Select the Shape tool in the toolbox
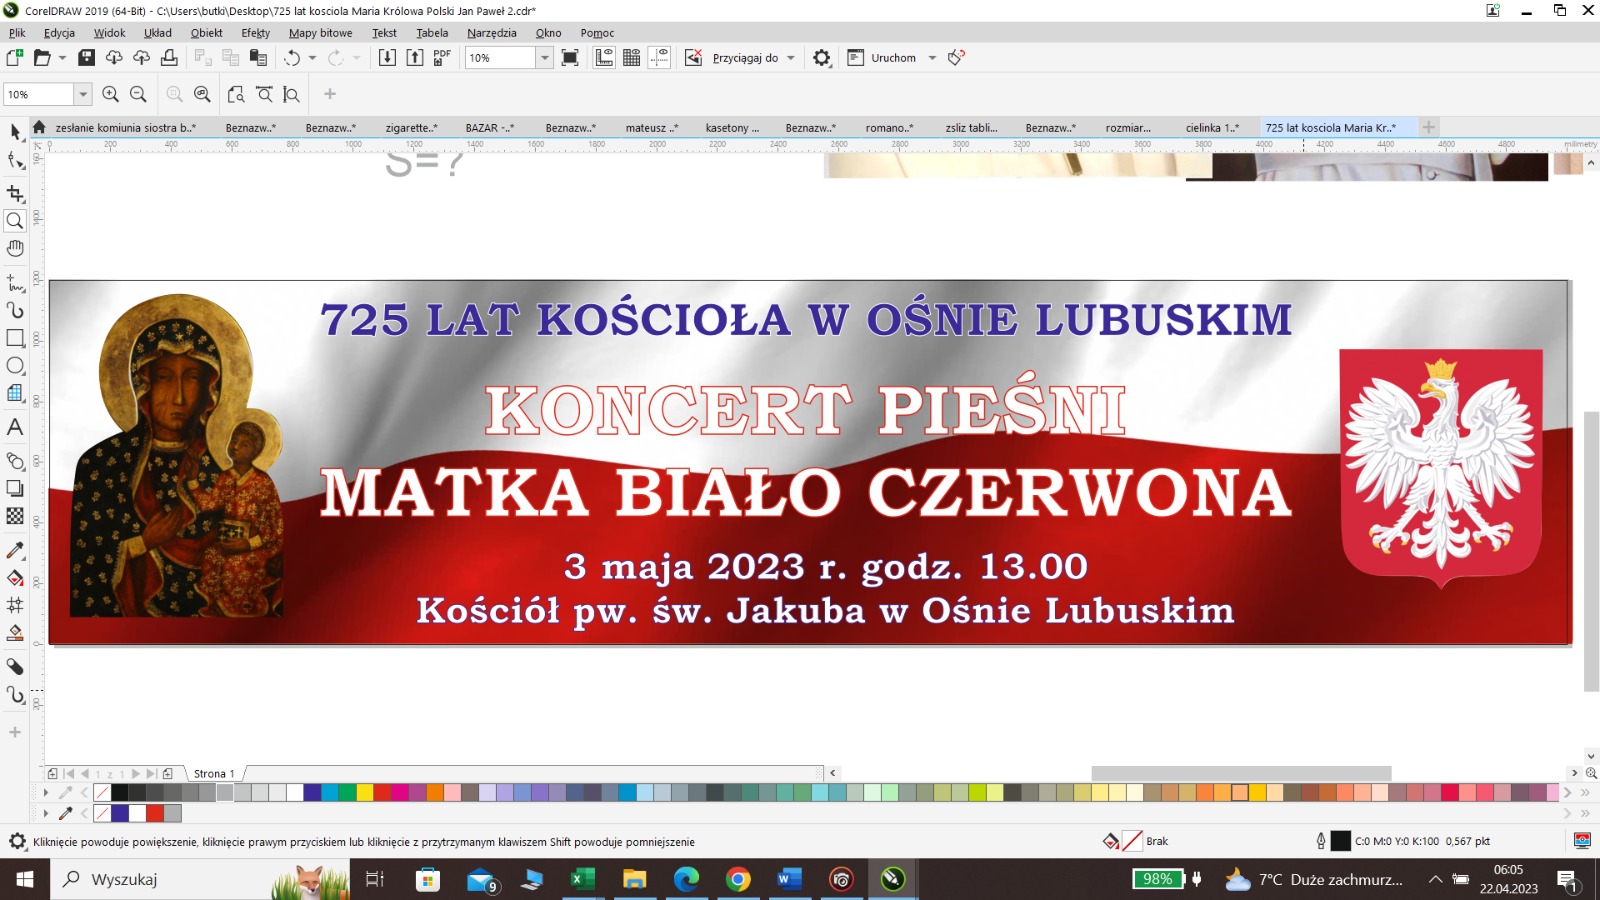The height and width of the screenshot is (900, 1600). tap(15, 161)
